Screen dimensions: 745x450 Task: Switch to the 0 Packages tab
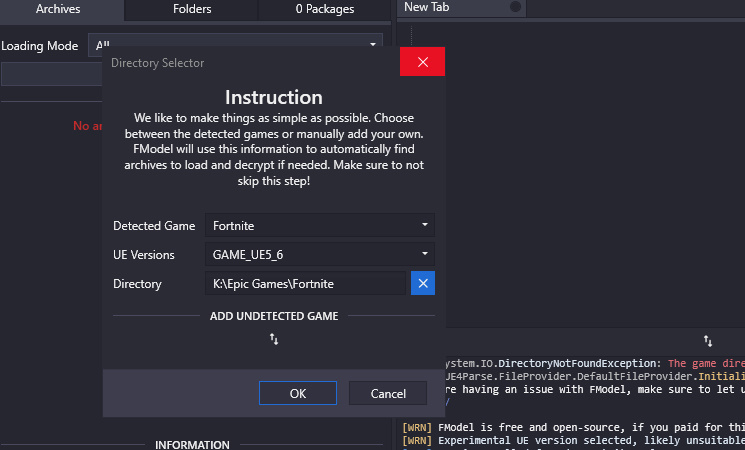pos(325,9)
